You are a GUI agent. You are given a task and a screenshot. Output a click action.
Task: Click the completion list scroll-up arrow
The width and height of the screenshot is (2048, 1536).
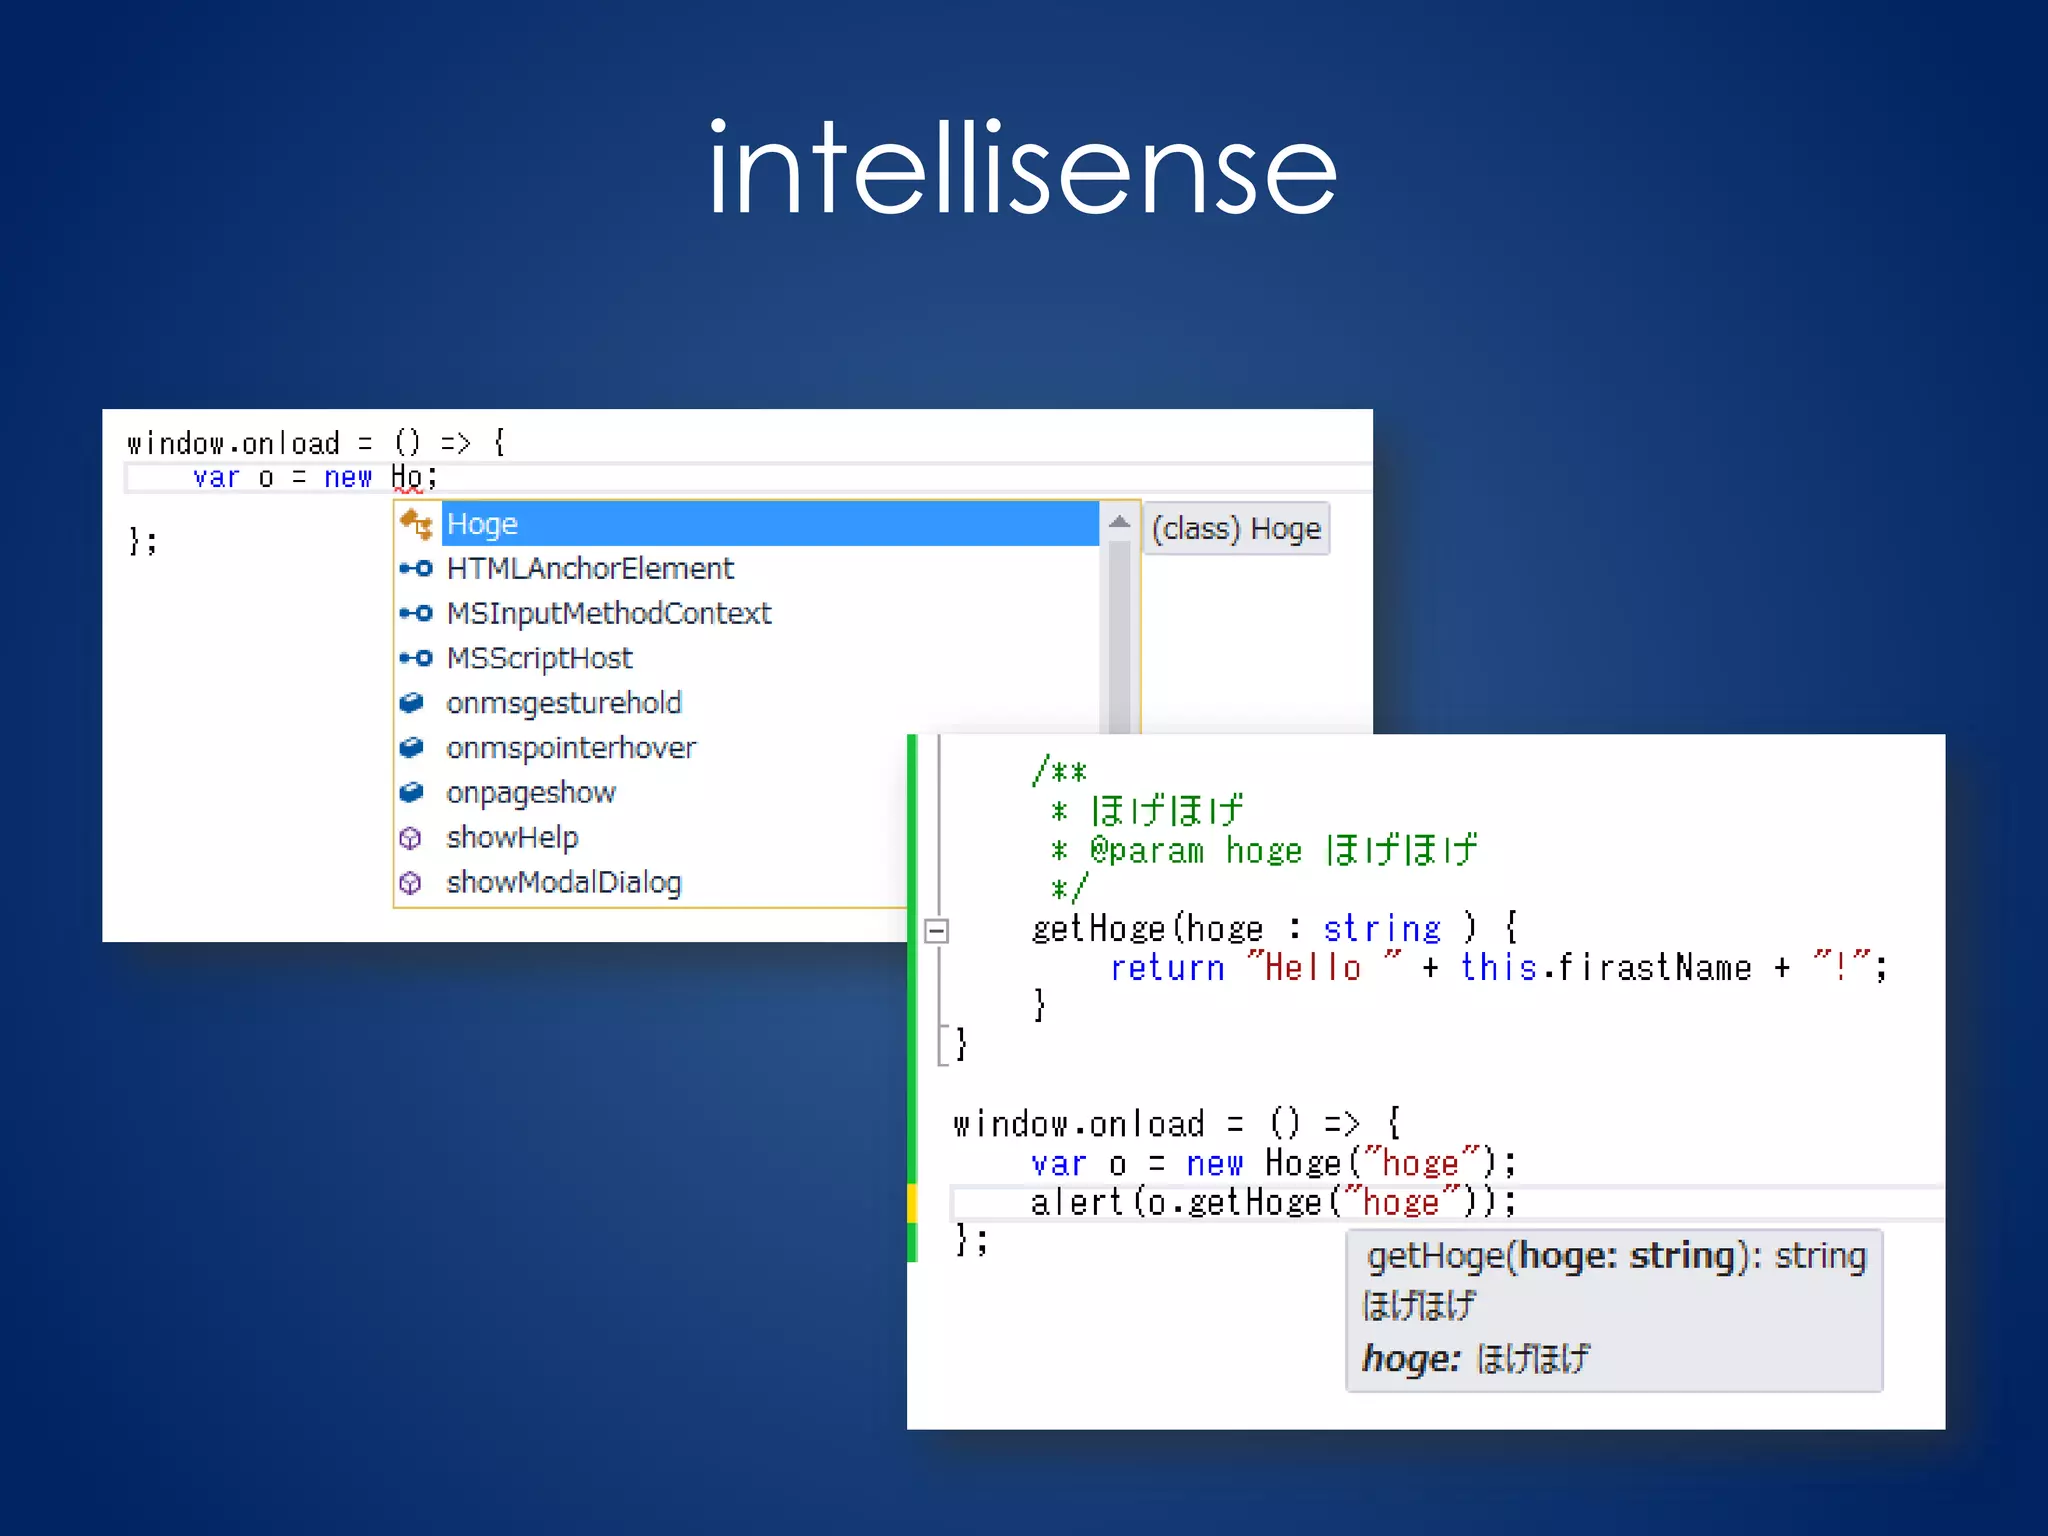1120,522
